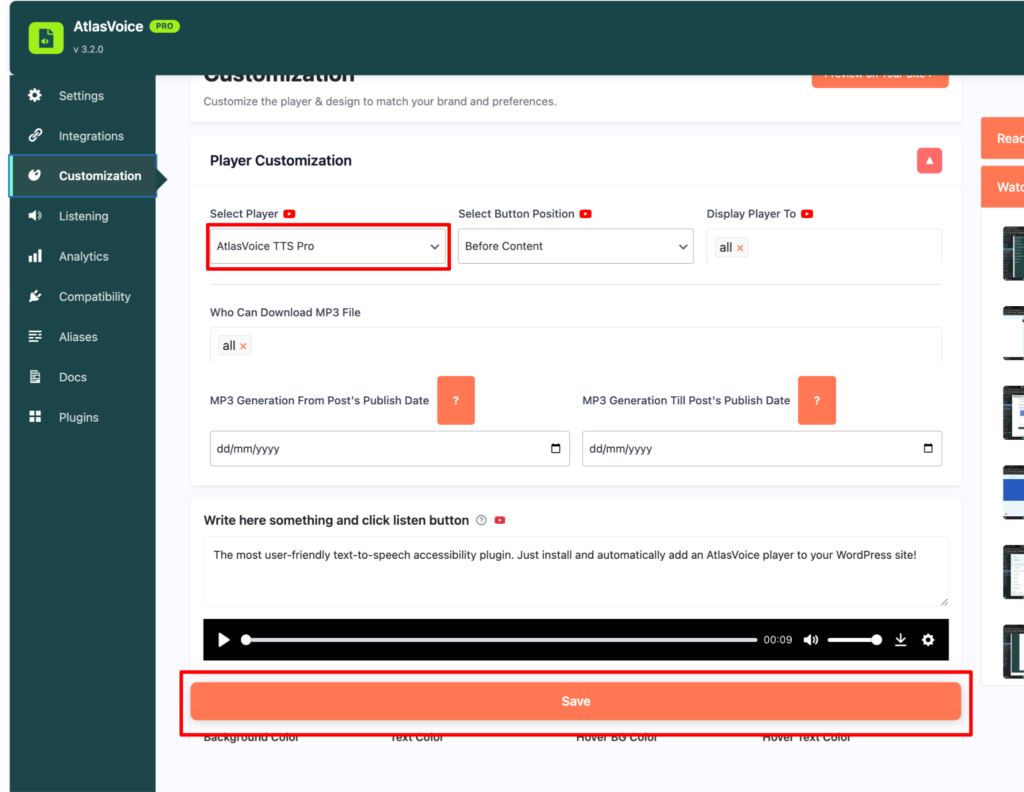Open the blue-screen video thumbnail on right
Screen dimensions: 1024x792
tap(1014, 492)
